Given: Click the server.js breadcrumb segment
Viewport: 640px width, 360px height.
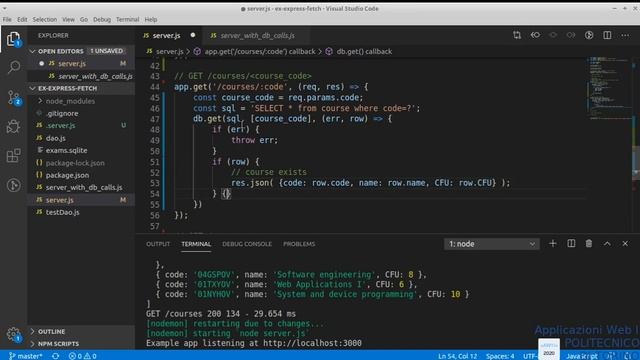Looking at the screenshot, I should point(169,51).
